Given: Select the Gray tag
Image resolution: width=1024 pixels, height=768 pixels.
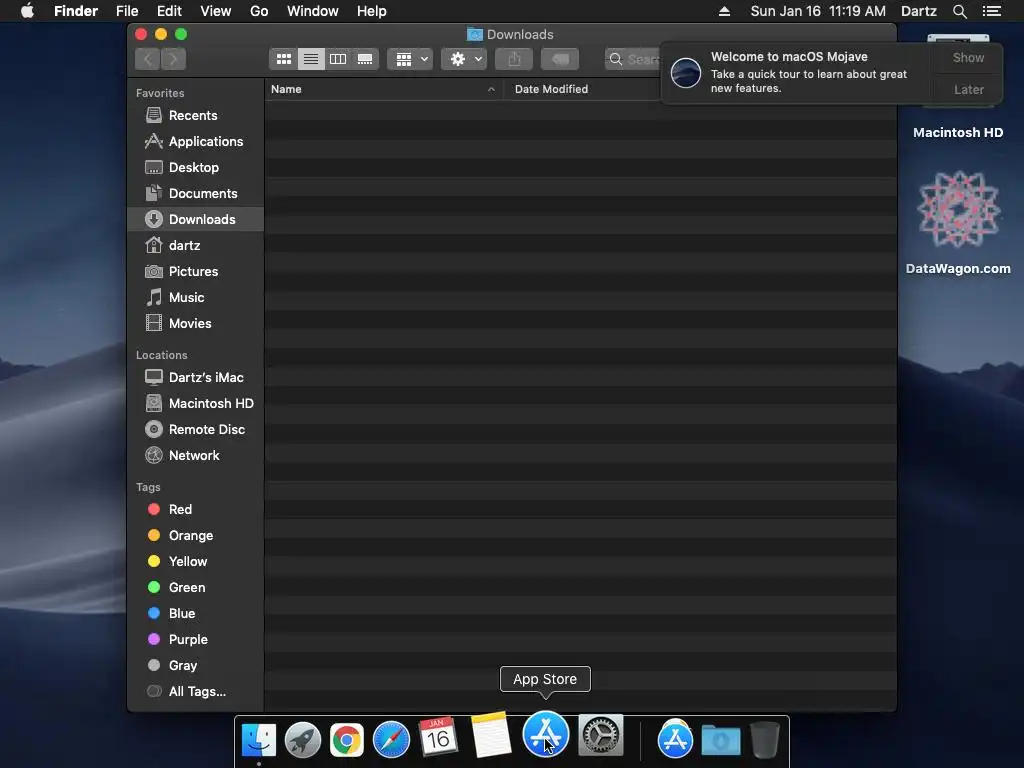Looking at the screenshot, I should click(x=196, y=666).
